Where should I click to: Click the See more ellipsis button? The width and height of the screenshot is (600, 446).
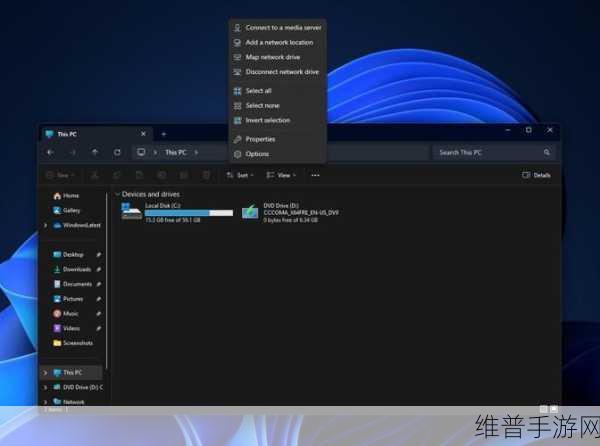coord(315,175)
